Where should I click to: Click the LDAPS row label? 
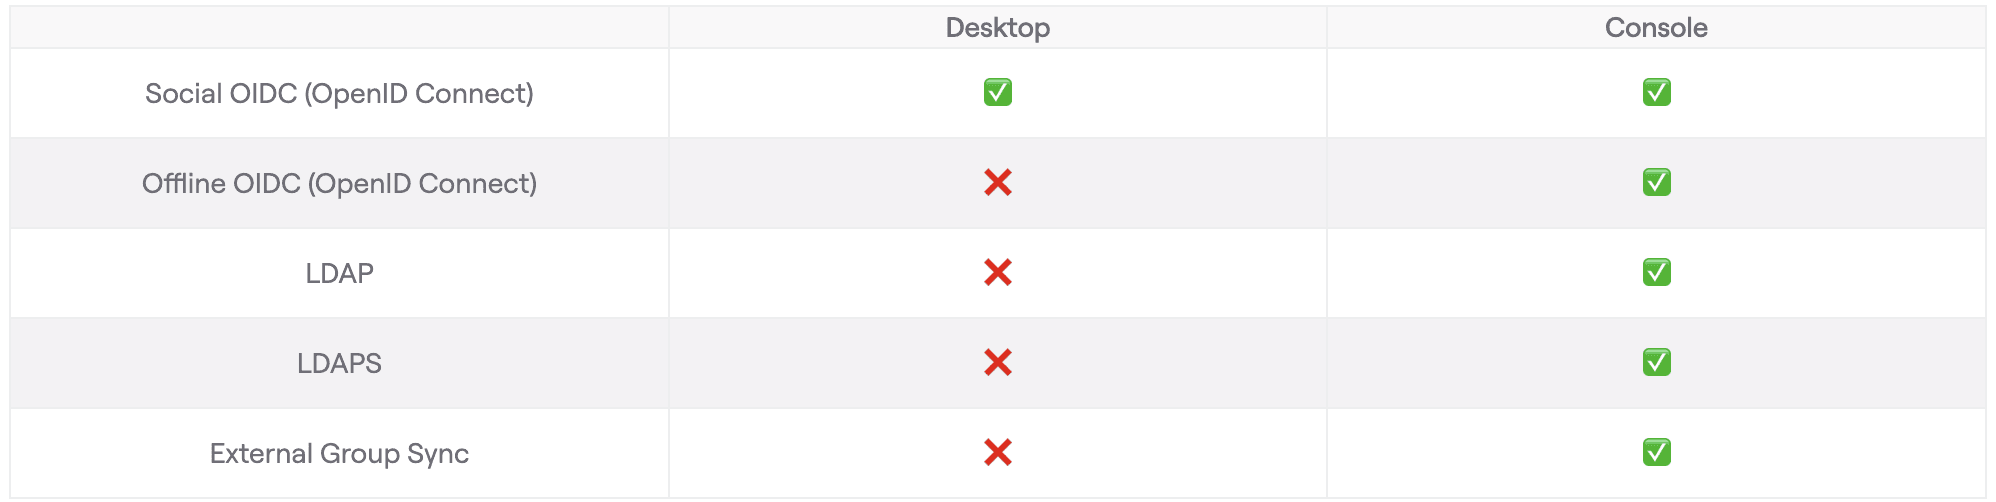pos(339,363)
